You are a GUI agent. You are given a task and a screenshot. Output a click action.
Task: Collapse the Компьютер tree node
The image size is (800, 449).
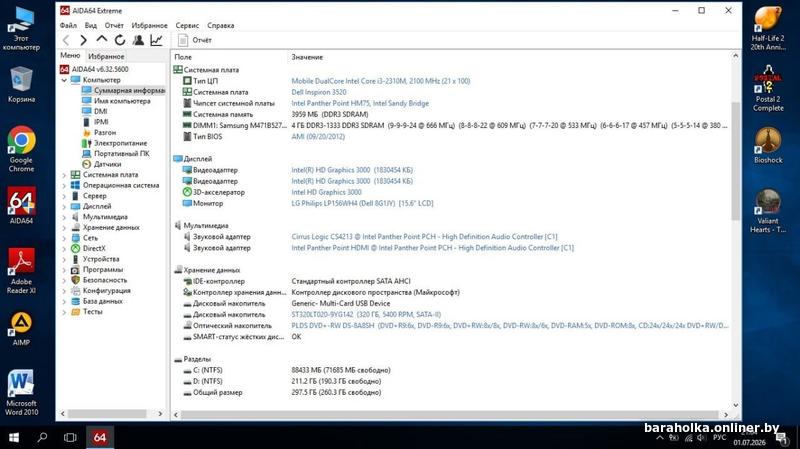coord(64,80)
